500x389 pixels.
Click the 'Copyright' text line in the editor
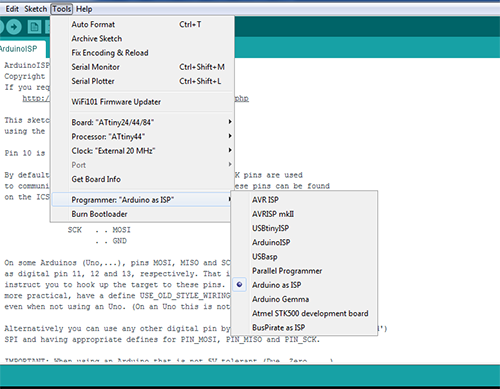tap(24, 76)
